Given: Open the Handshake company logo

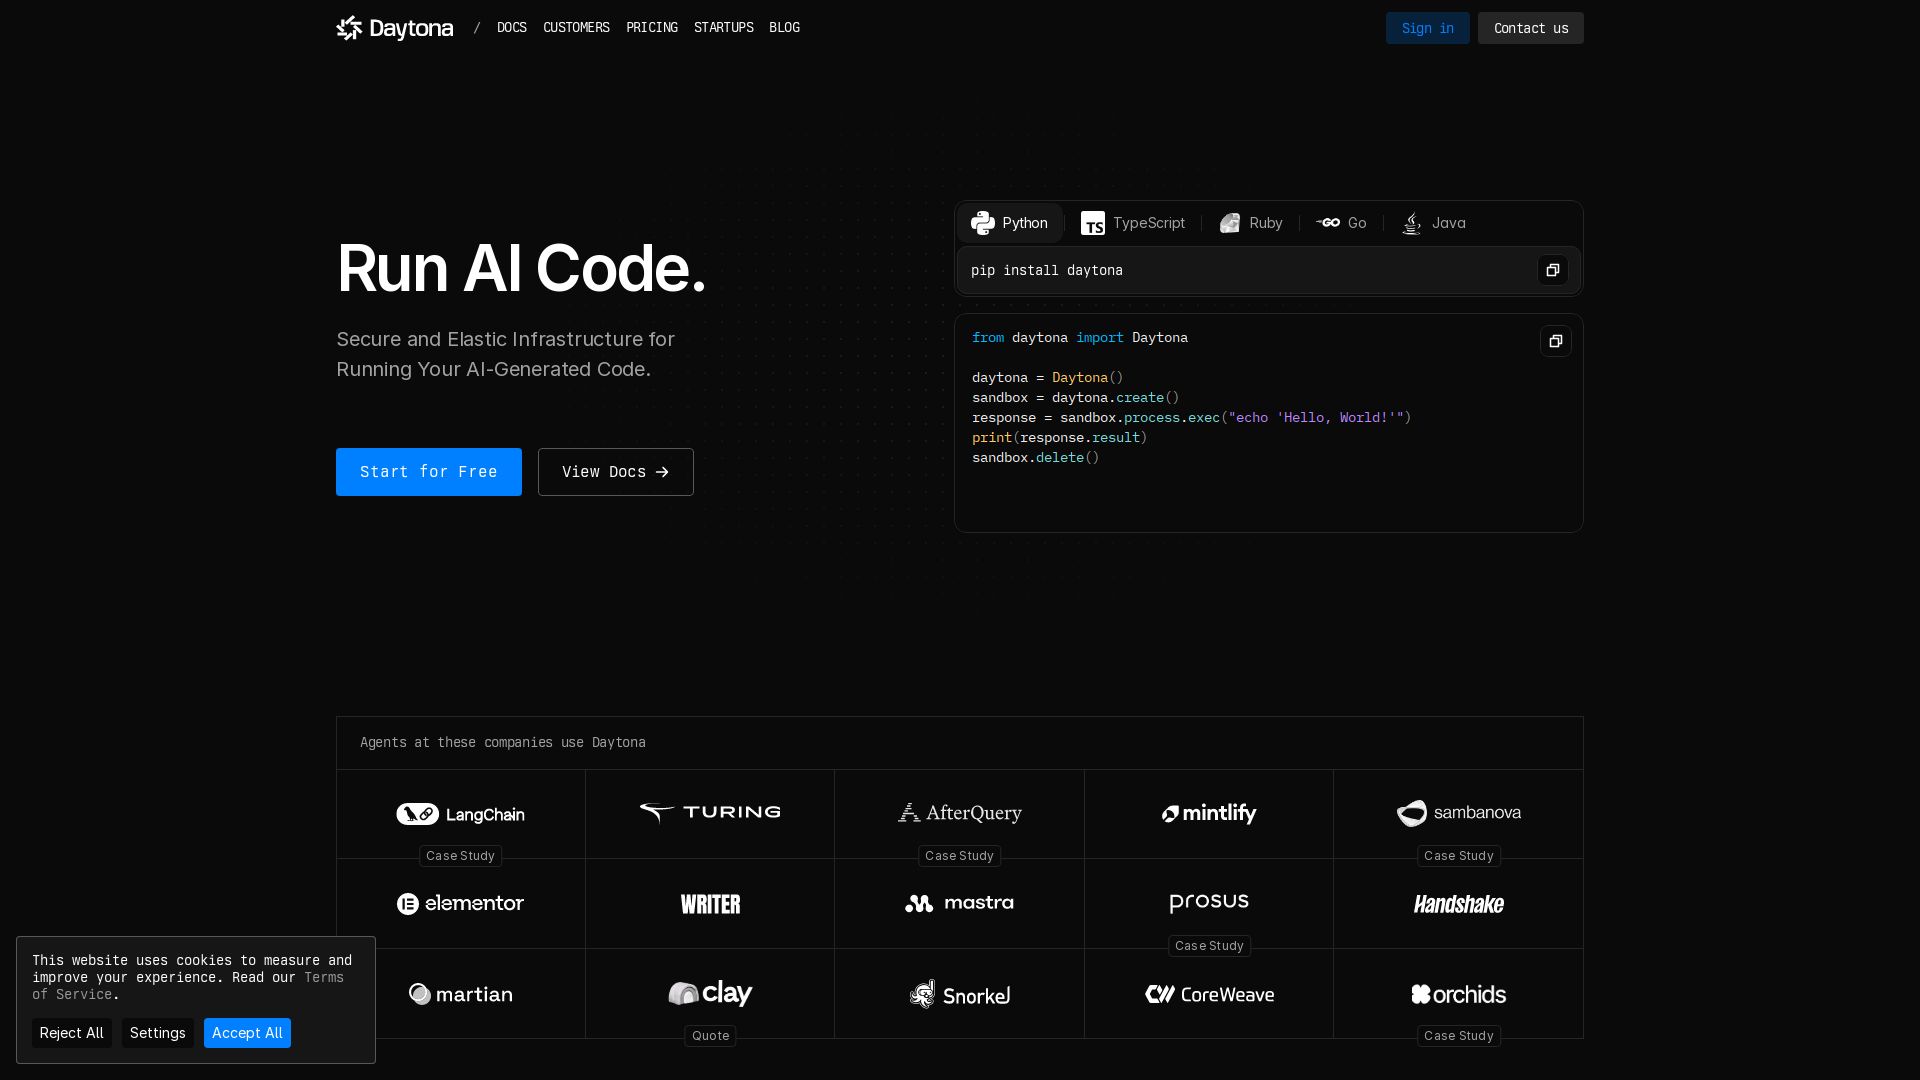Looking at the screenshot, I should point(1459,904).
